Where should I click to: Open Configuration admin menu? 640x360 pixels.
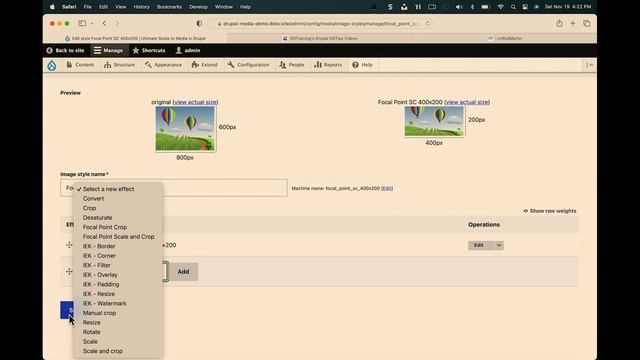pos(248,65)
